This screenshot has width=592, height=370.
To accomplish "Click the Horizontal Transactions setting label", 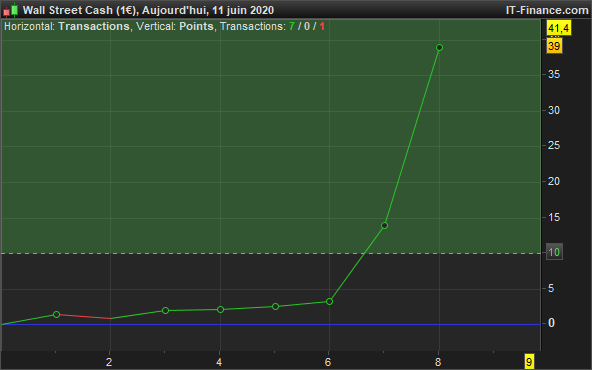I will coord(67,26).
